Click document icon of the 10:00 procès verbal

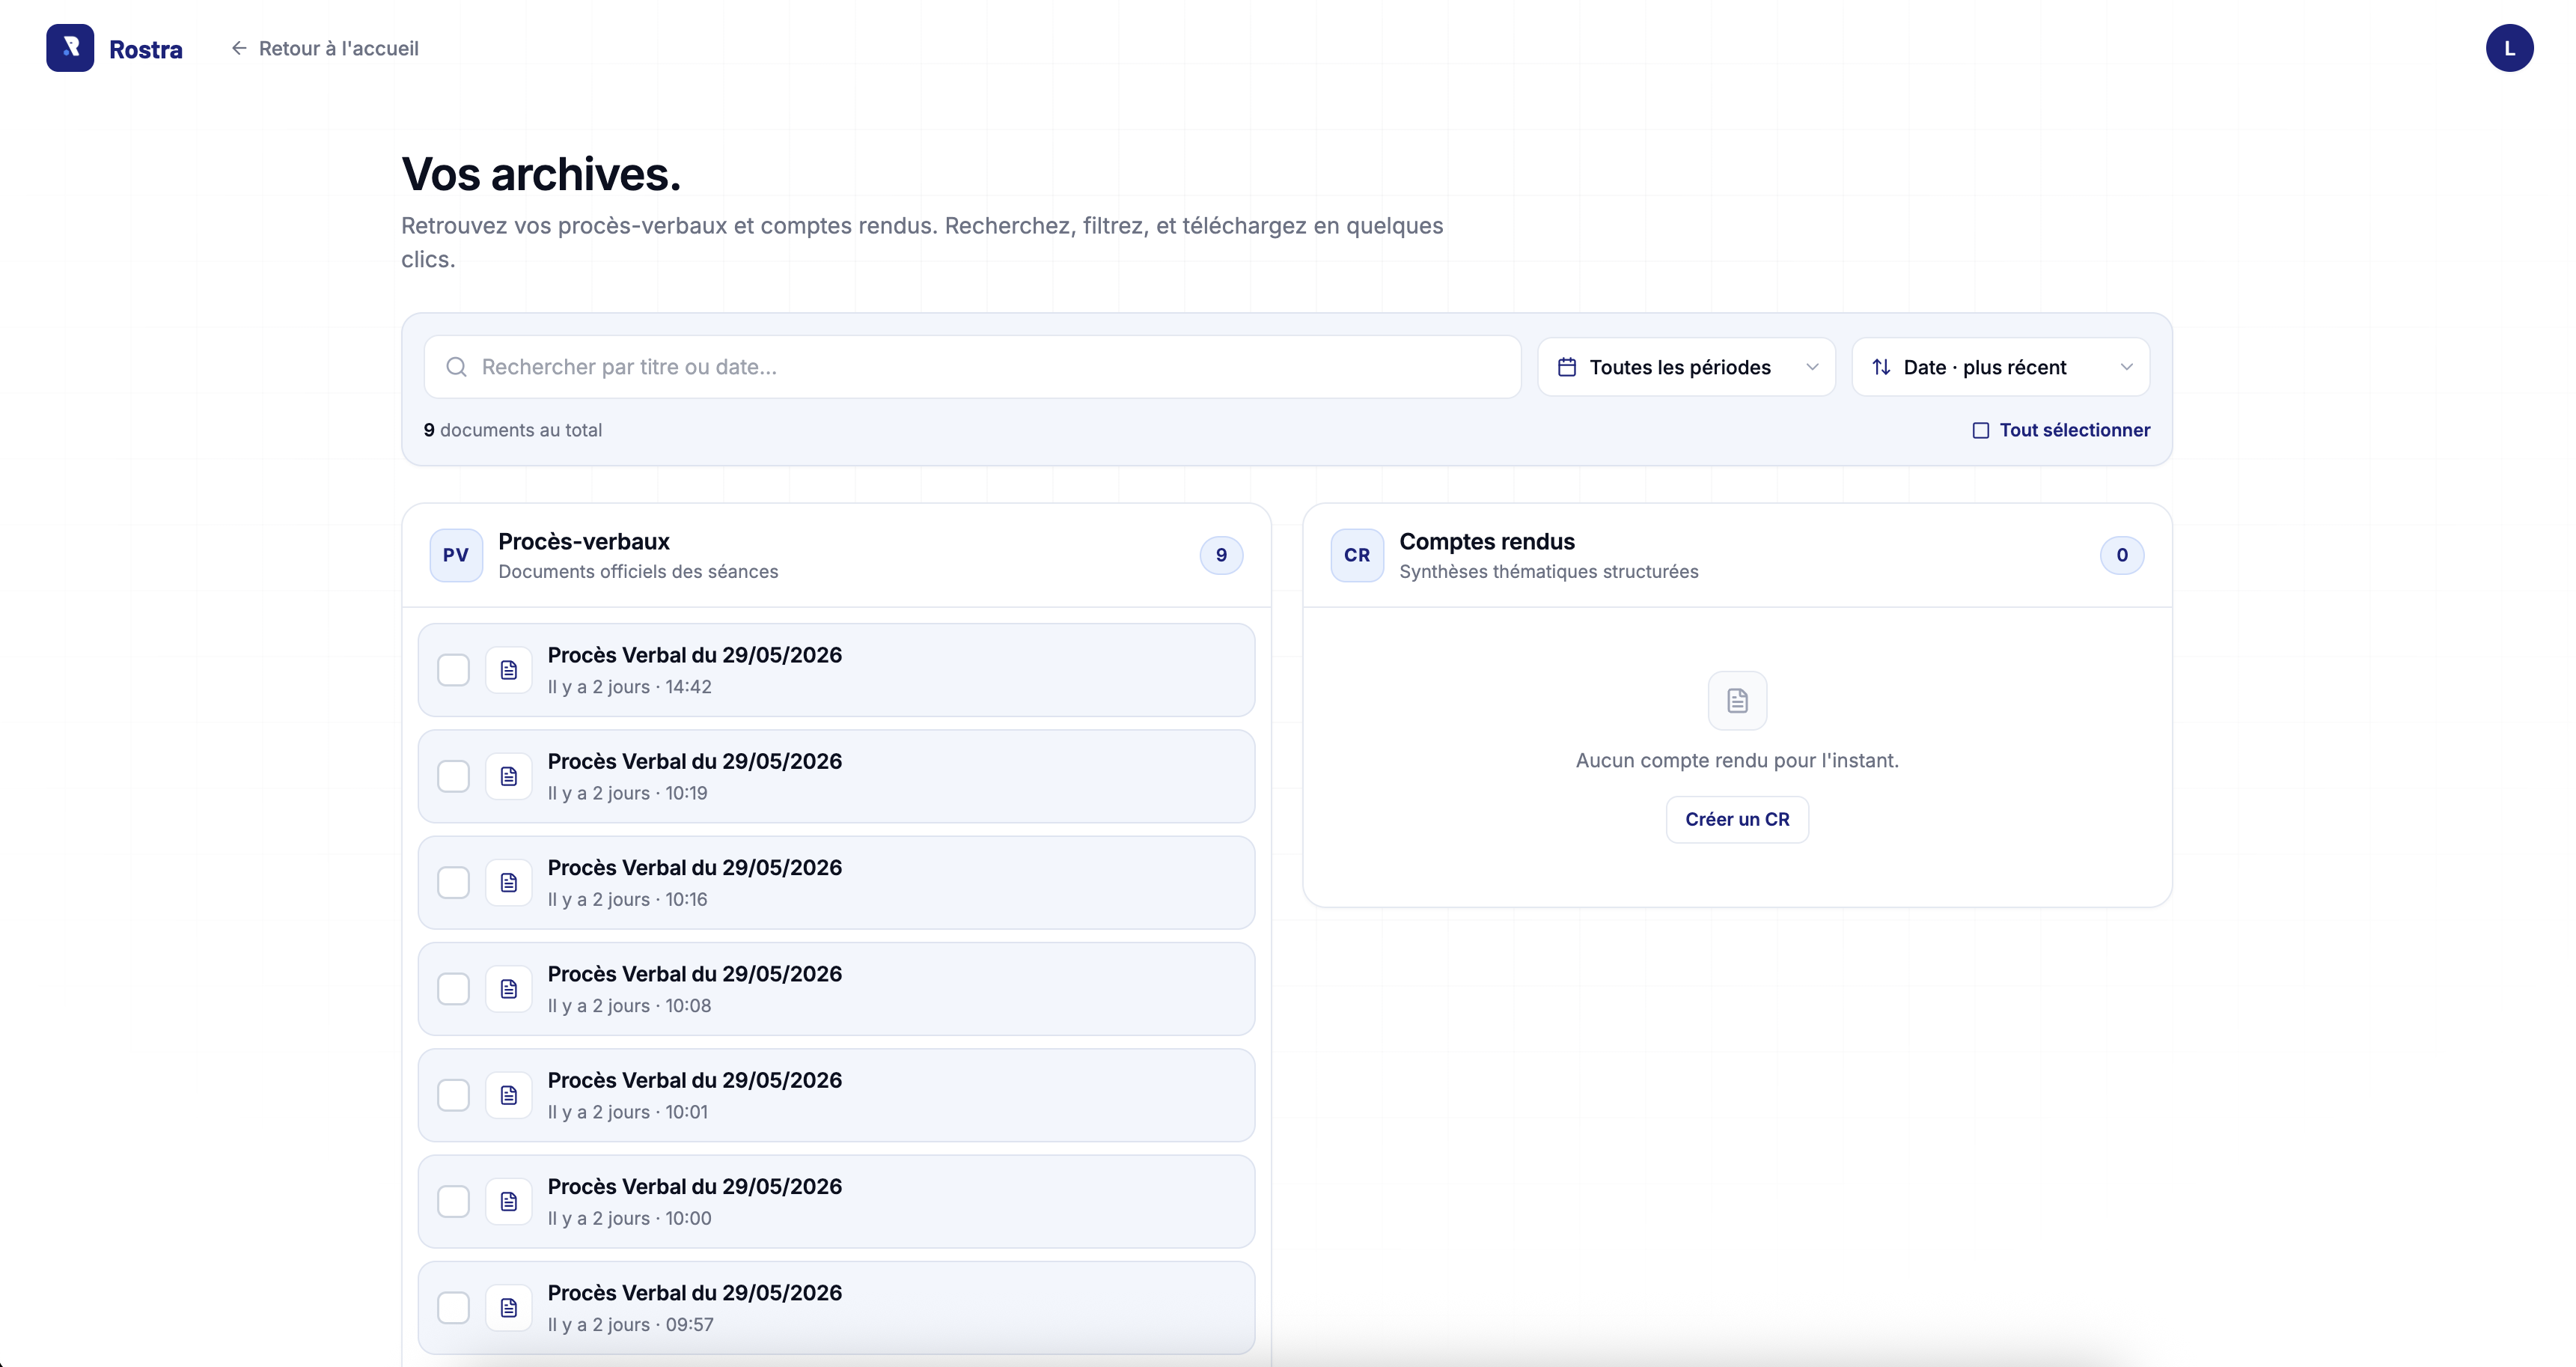(509, 1202)
